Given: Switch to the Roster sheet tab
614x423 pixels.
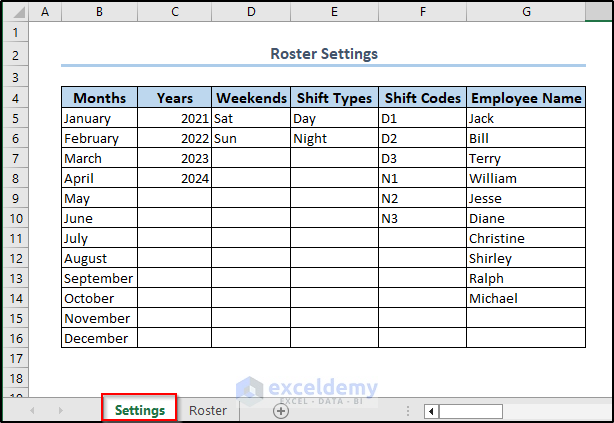Looking at the screenshot, I should 208,410.
